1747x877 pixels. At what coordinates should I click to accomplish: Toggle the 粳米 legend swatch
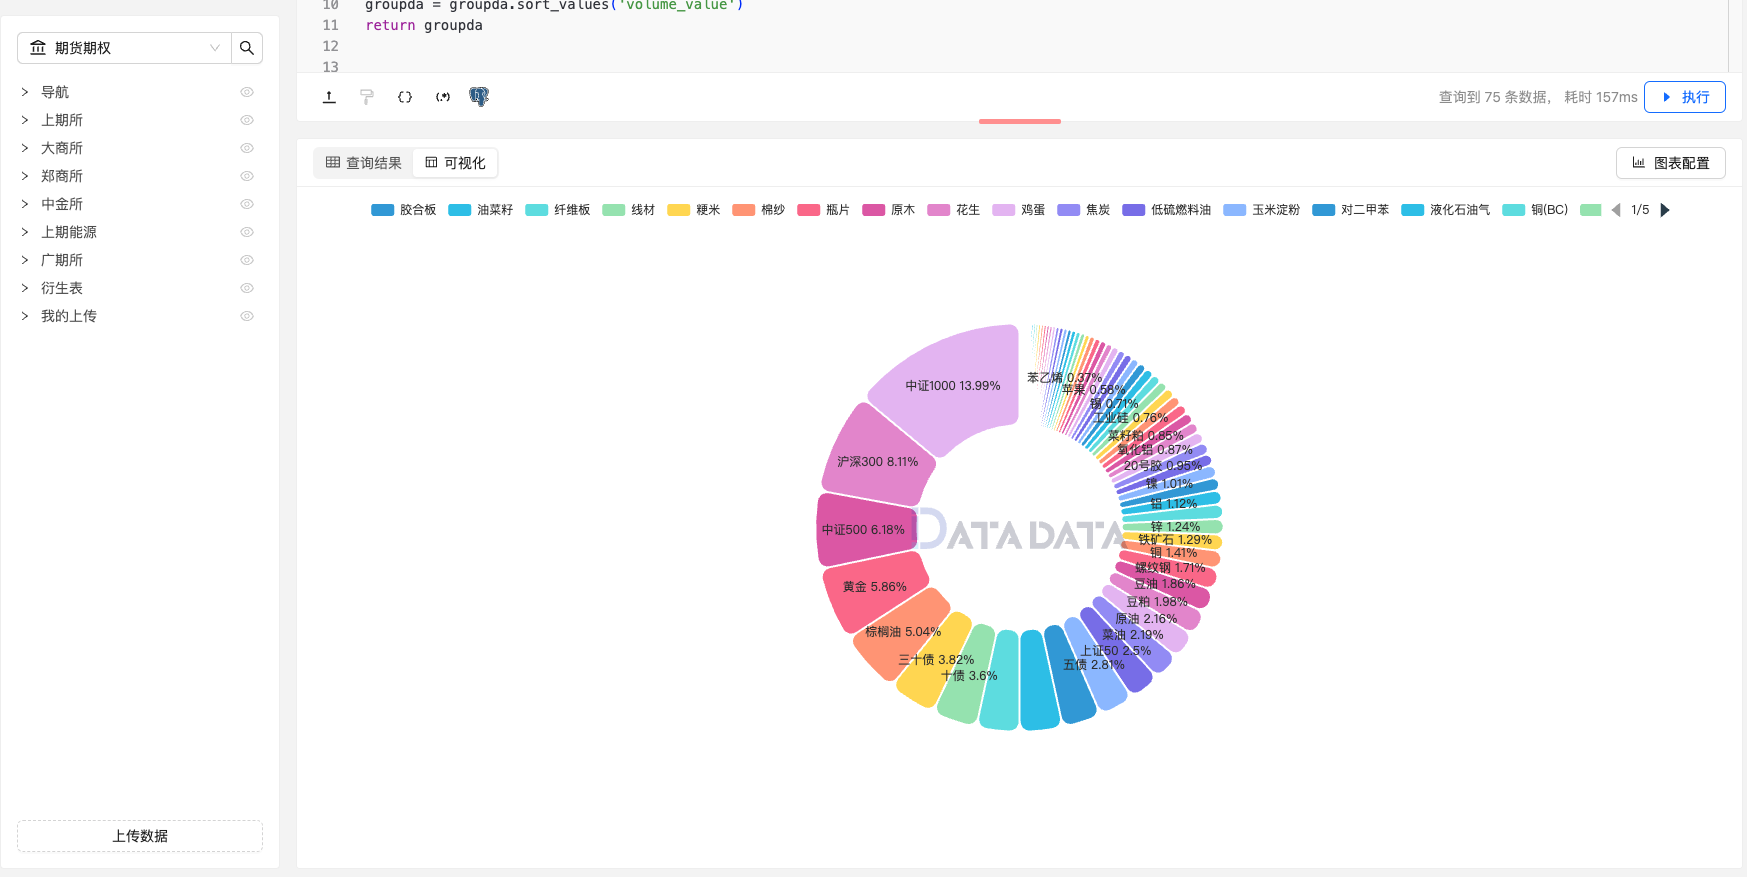(x=678, y=210)
